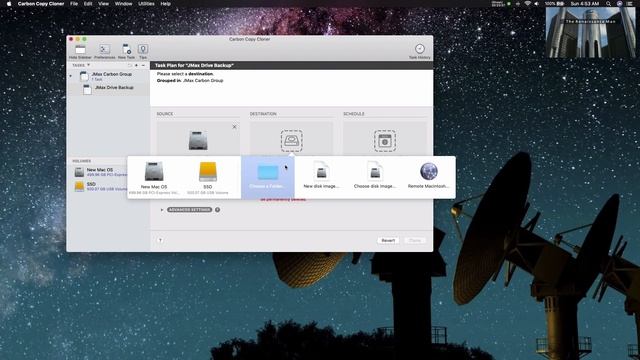This screenshot has height=360, width=640.
Task: Open the Utilities menu
Action: [x=146, y=4]
